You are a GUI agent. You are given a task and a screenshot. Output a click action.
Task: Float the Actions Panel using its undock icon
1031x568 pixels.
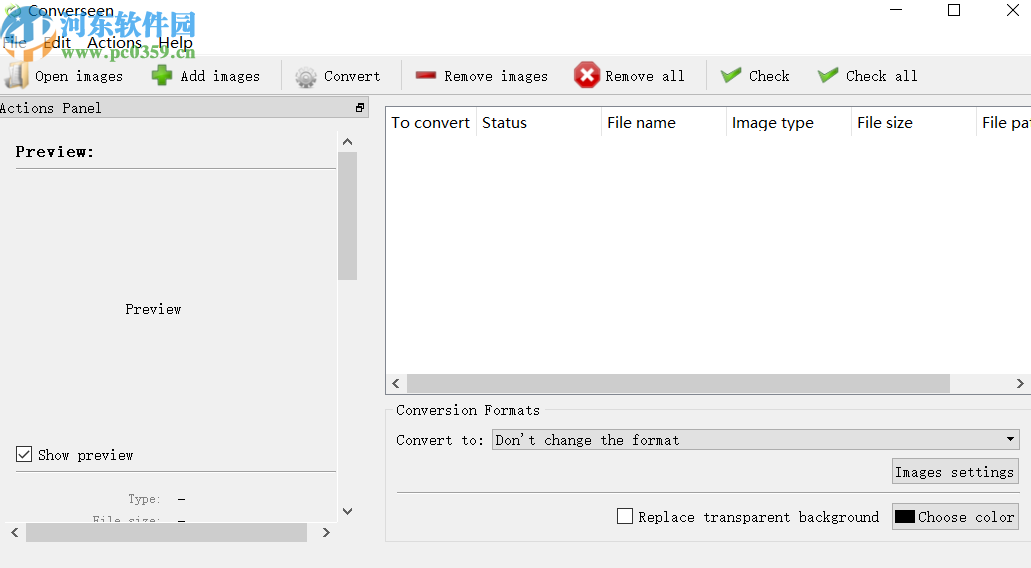click(x=360, y=108)
